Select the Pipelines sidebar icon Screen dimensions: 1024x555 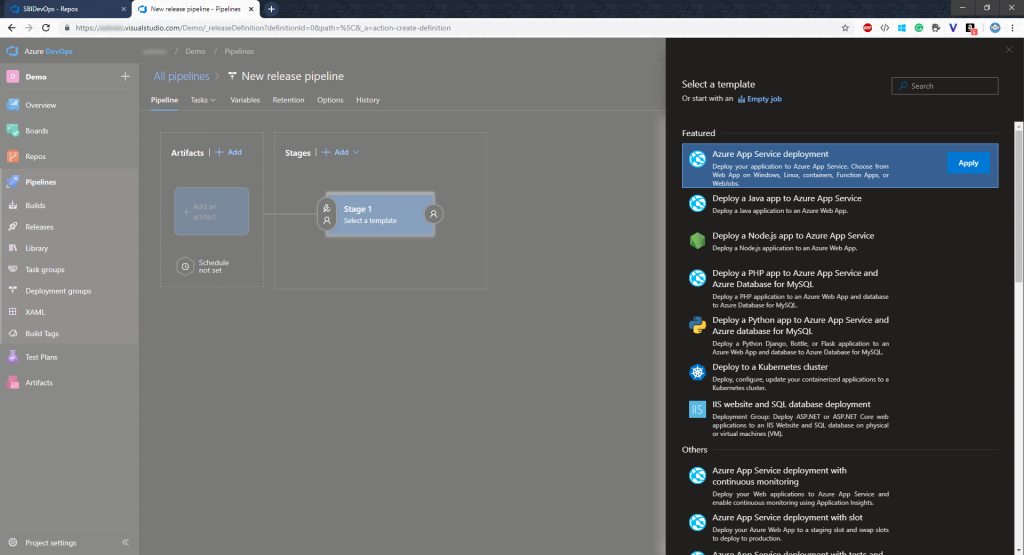click(x=12, y=182)
